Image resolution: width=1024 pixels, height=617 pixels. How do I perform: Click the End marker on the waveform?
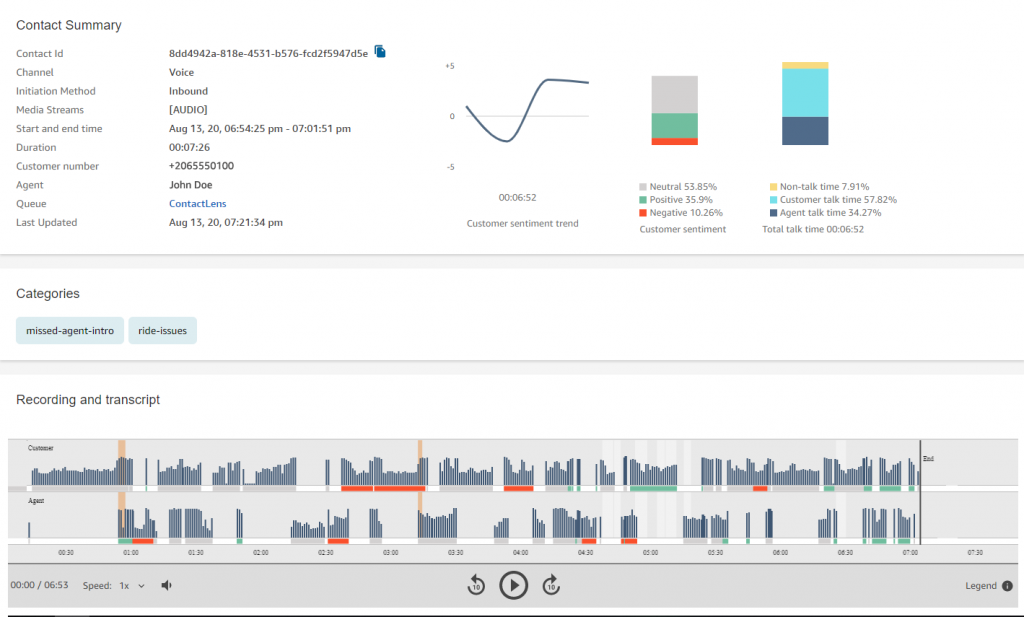[927, 458]
